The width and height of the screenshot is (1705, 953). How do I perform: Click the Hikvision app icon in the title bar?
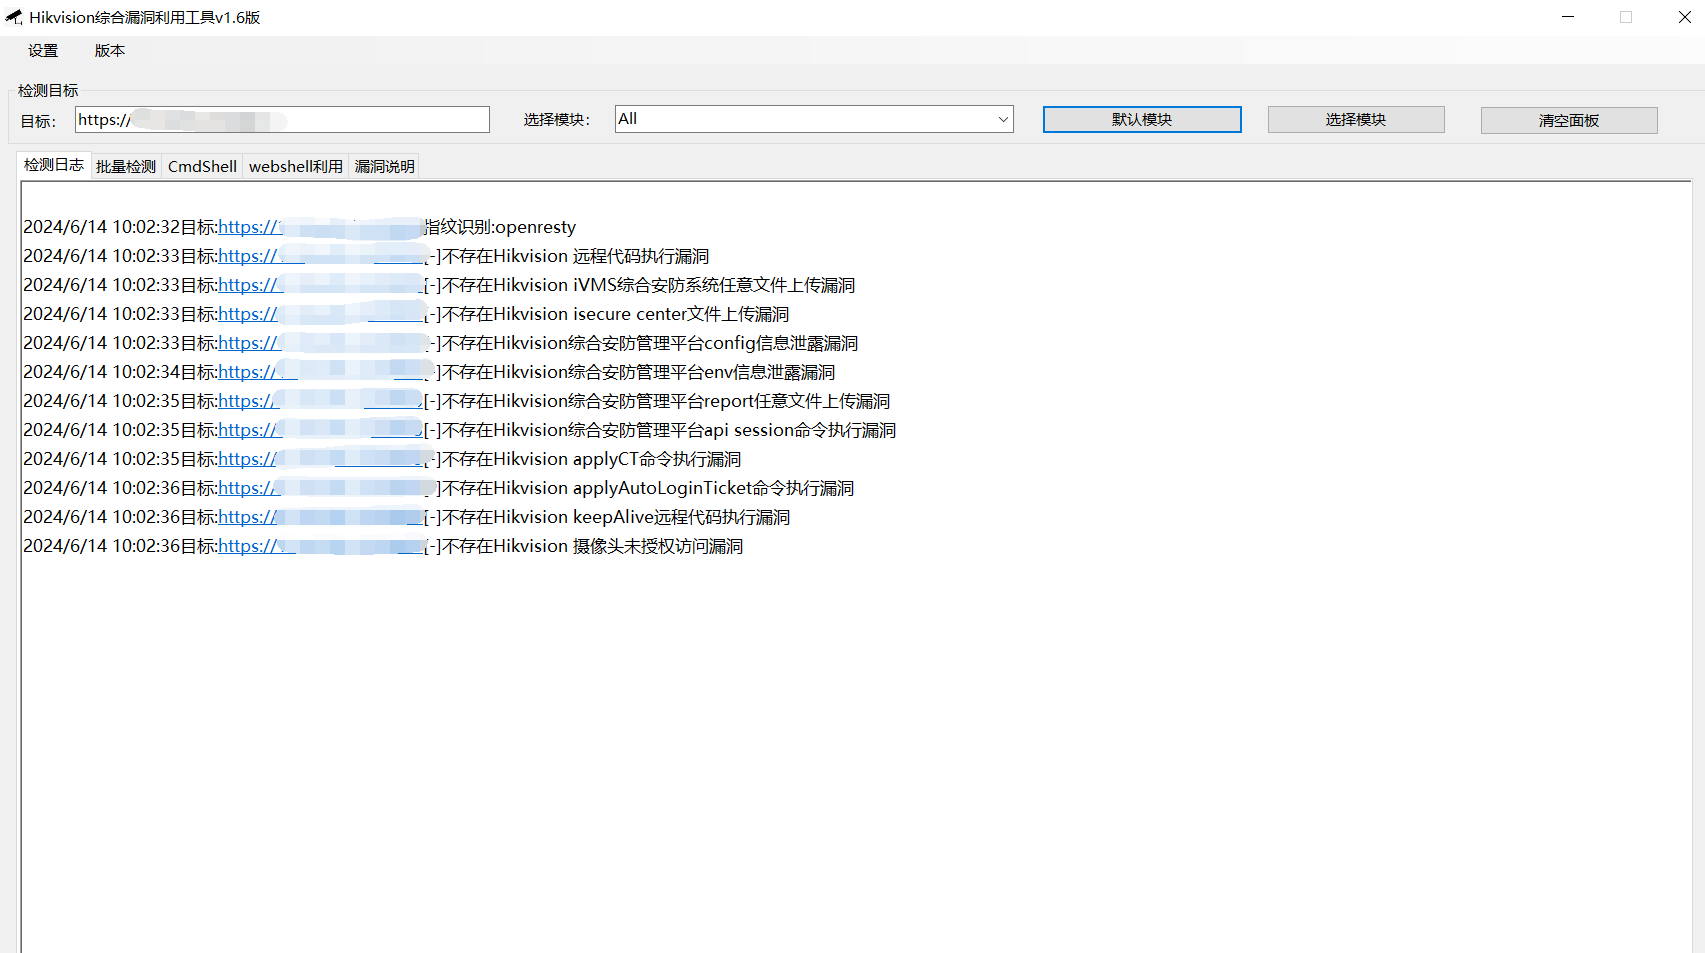coord(14,17)
